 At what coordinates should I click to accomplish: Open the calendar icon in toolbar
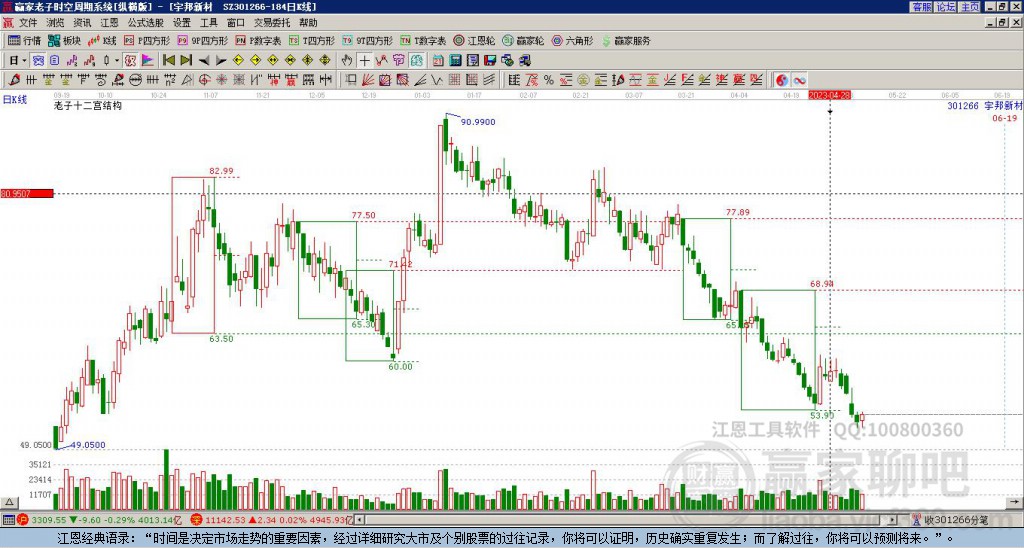point(438,61)
